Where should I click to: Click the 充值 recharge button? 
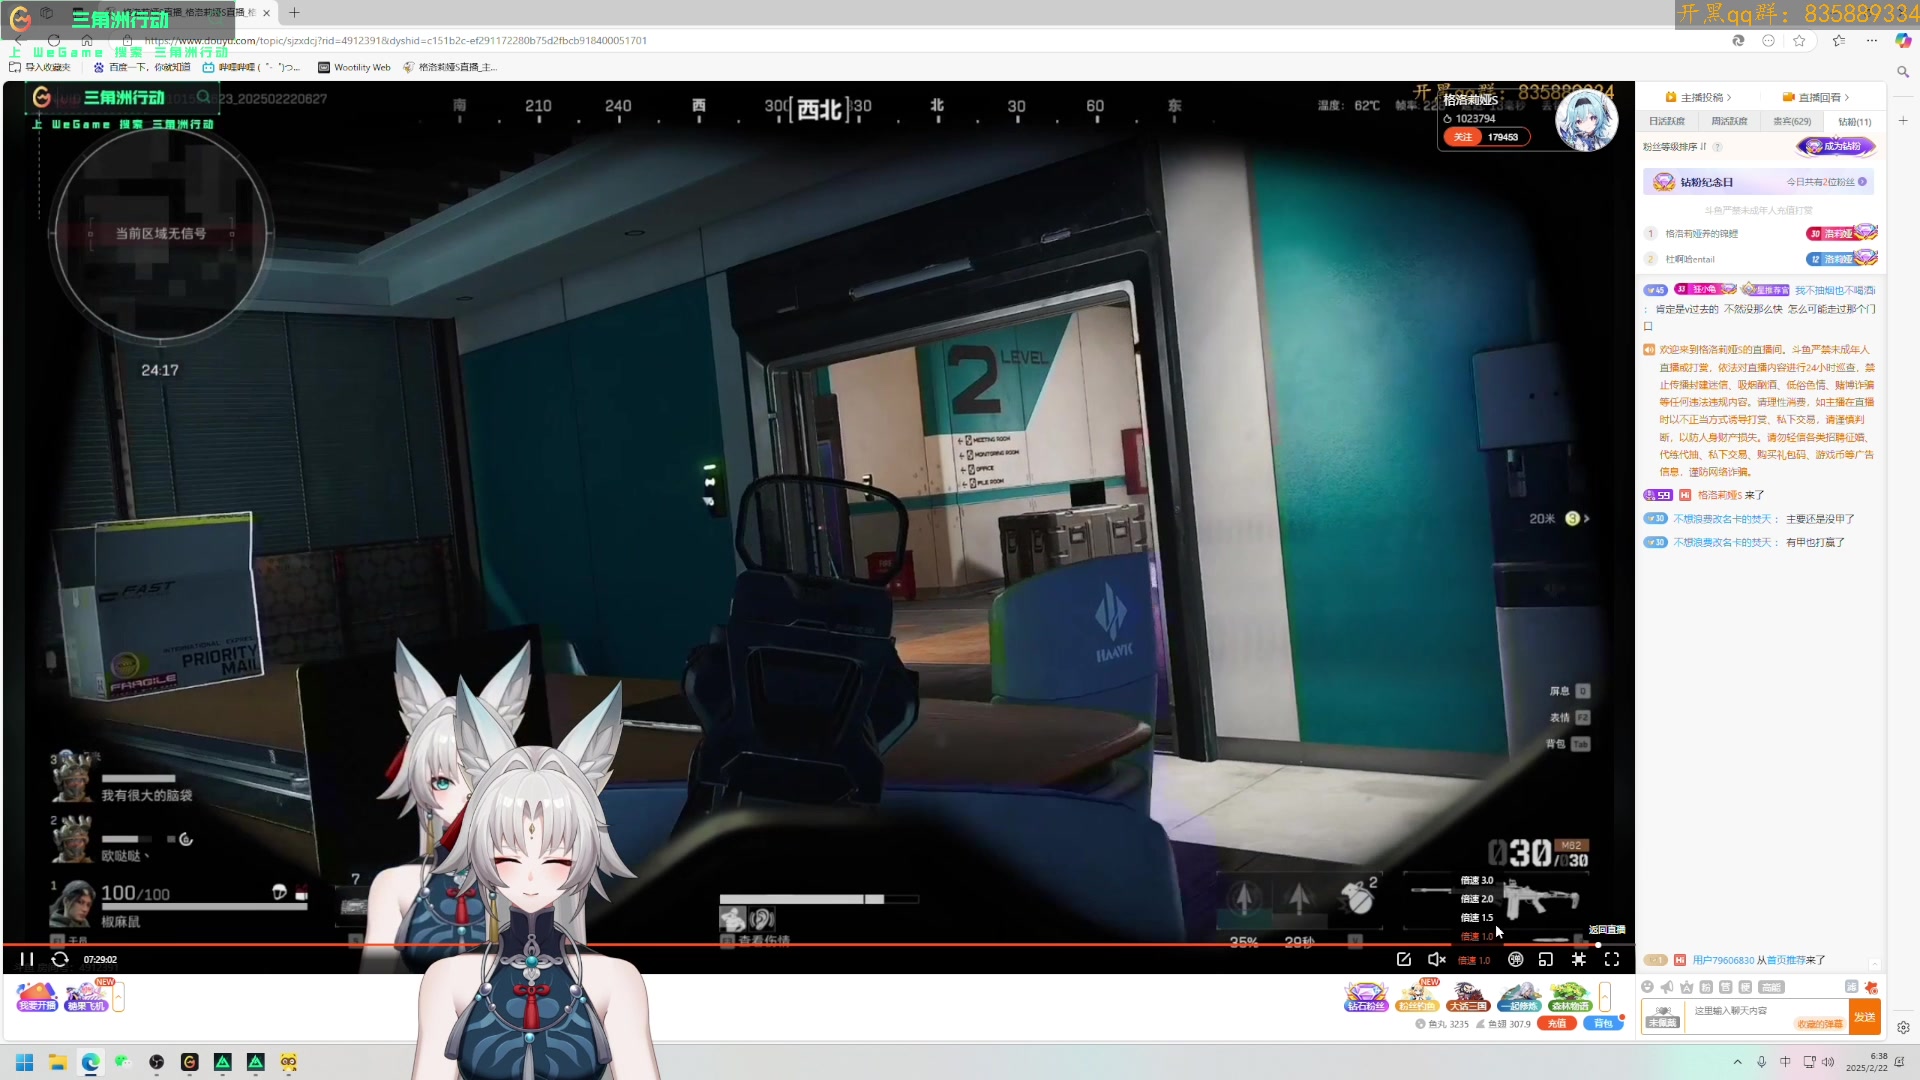click(x=1557, y=1023)
